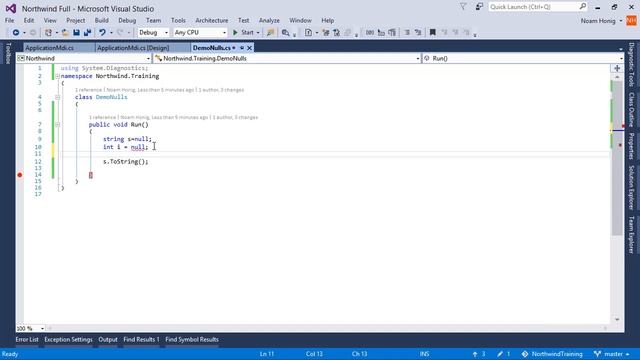The width and height of the screenshot is (640, 360).
Task: Collapse the namespace Northwind.Training block
Action: pyautogui.click(x=58, y=76)
